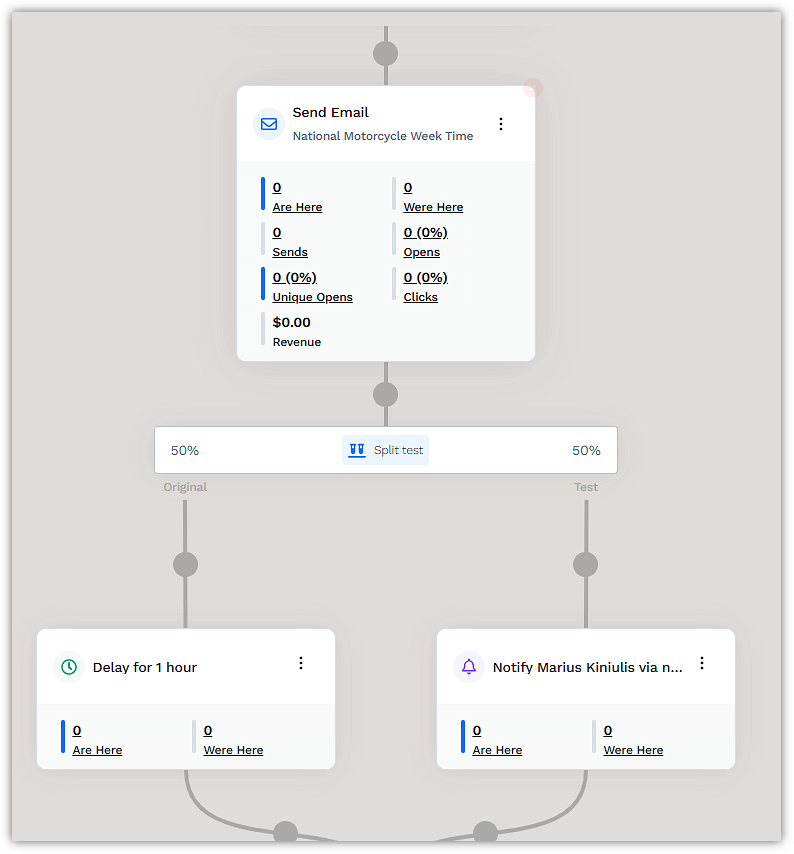
Task: Open the Clicks stat link
Action: (421, 297)
